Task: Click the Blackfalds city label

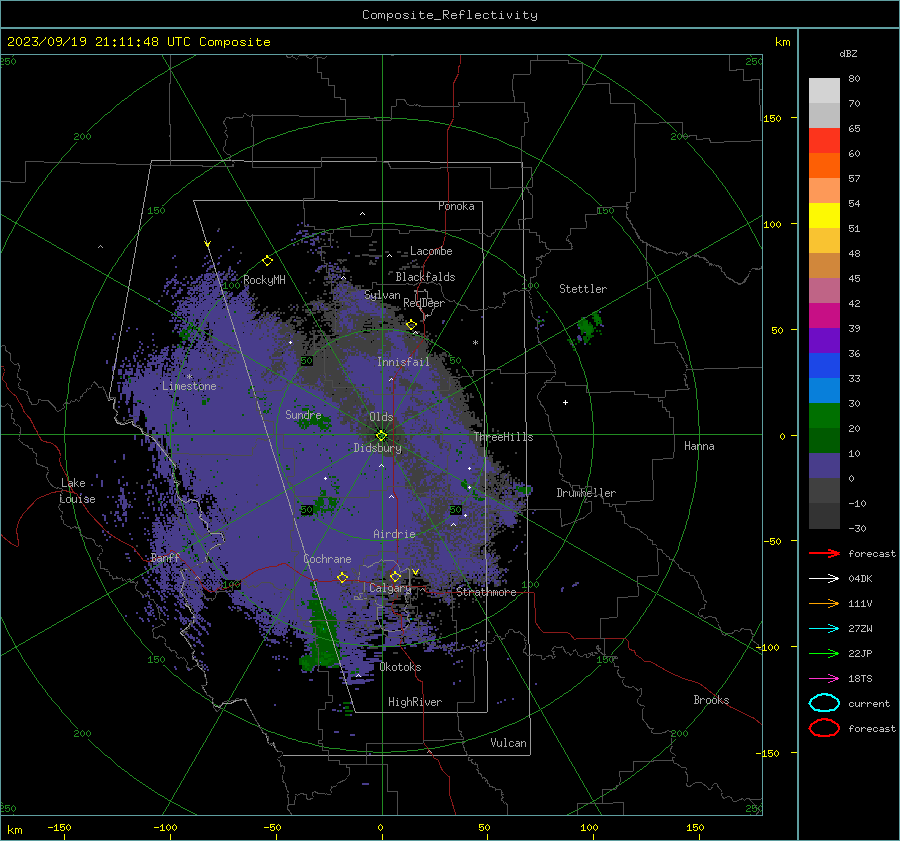Action: tap(425, 277)
